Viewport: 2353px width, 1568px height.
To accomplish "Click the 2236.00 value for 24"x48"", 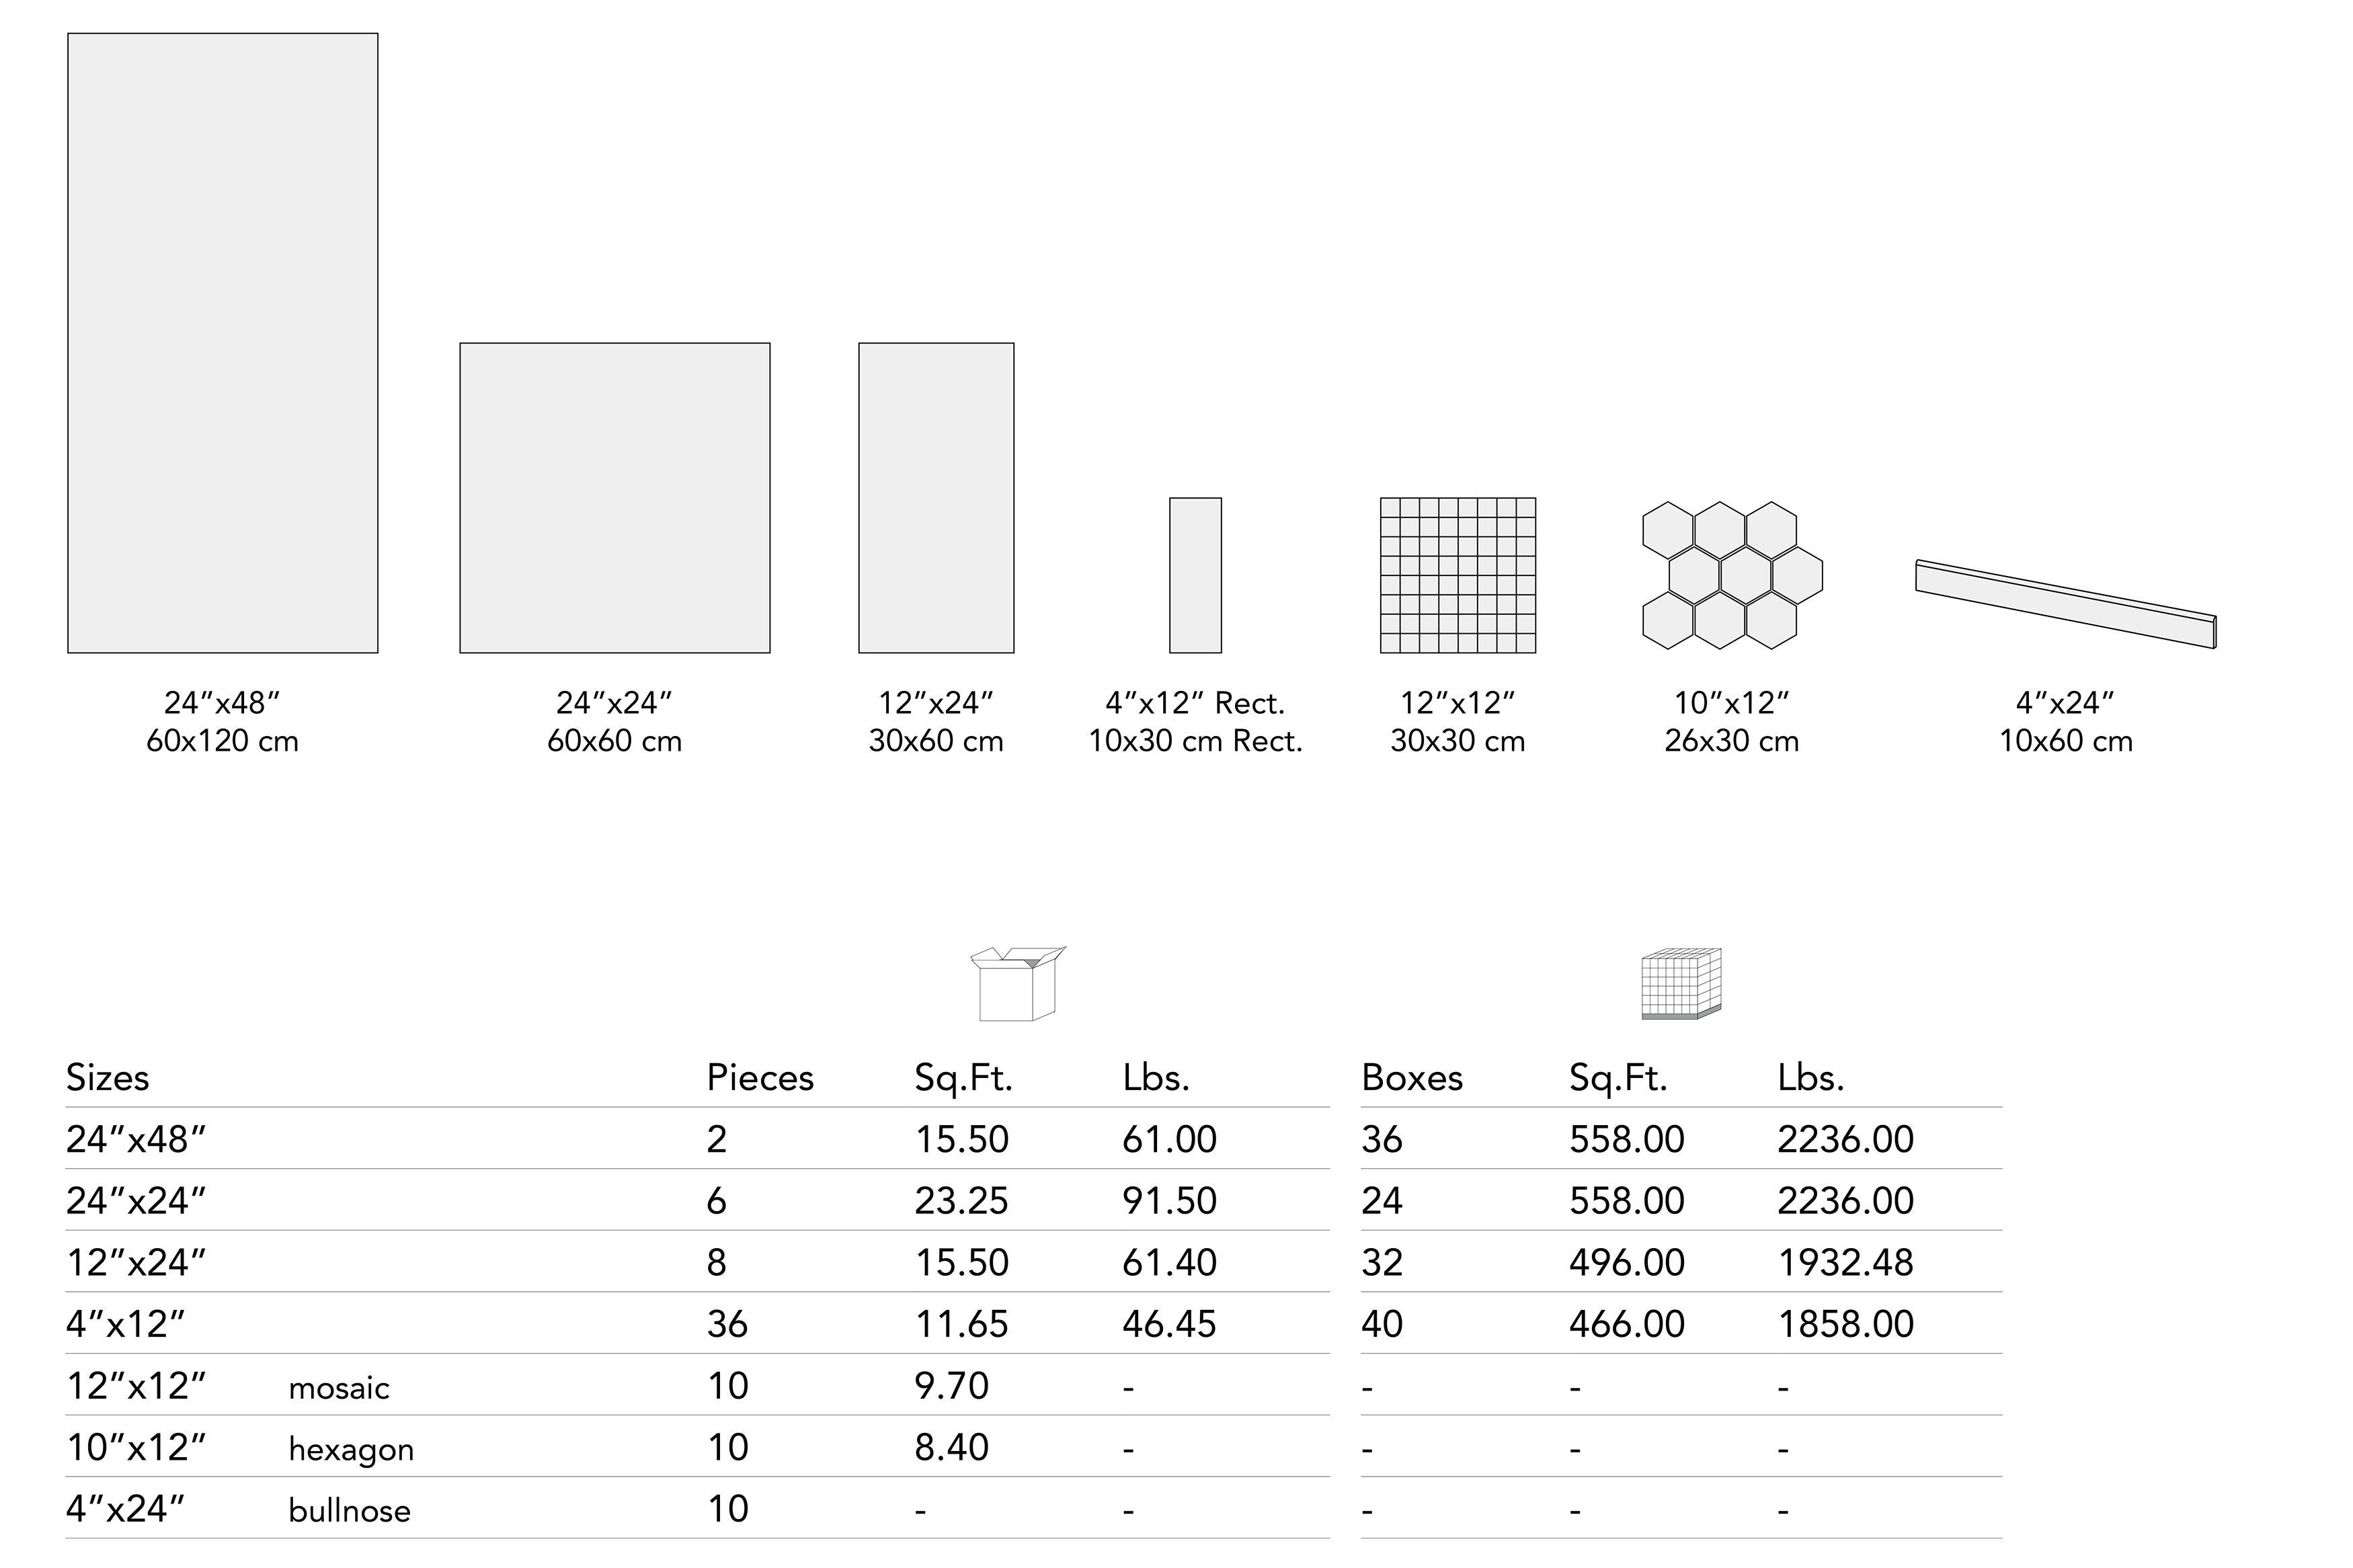I will [1844, 1139].
